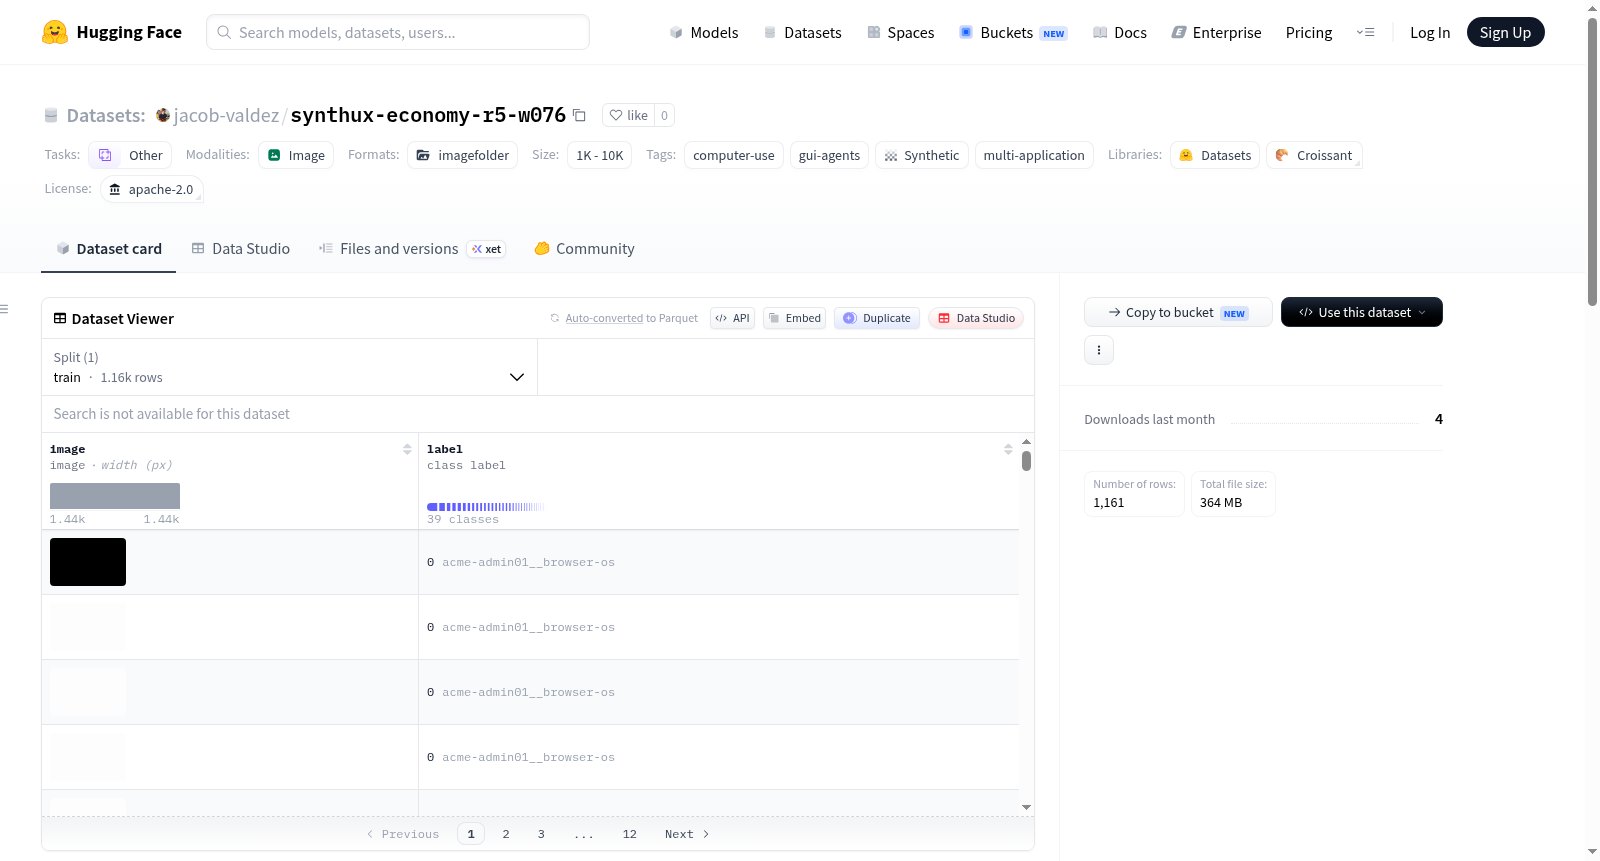Click the Hugging Face logo icon

tap(55, 32)
